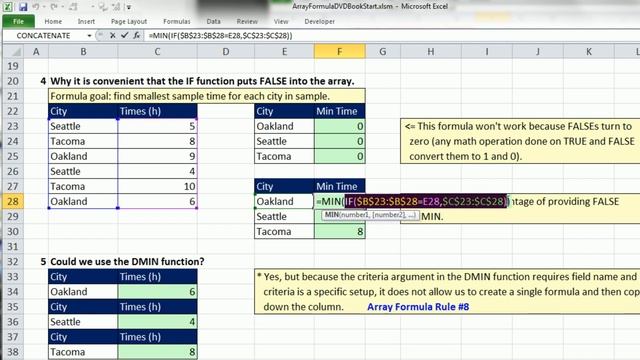Select row 20 header

click(13, 81)
